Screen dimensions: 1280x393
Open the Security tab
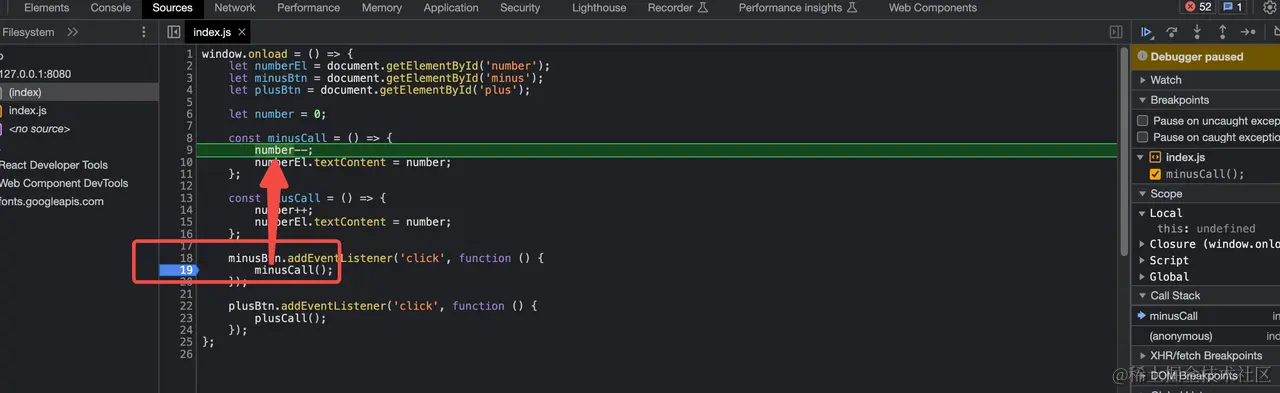tap(520, 8)
